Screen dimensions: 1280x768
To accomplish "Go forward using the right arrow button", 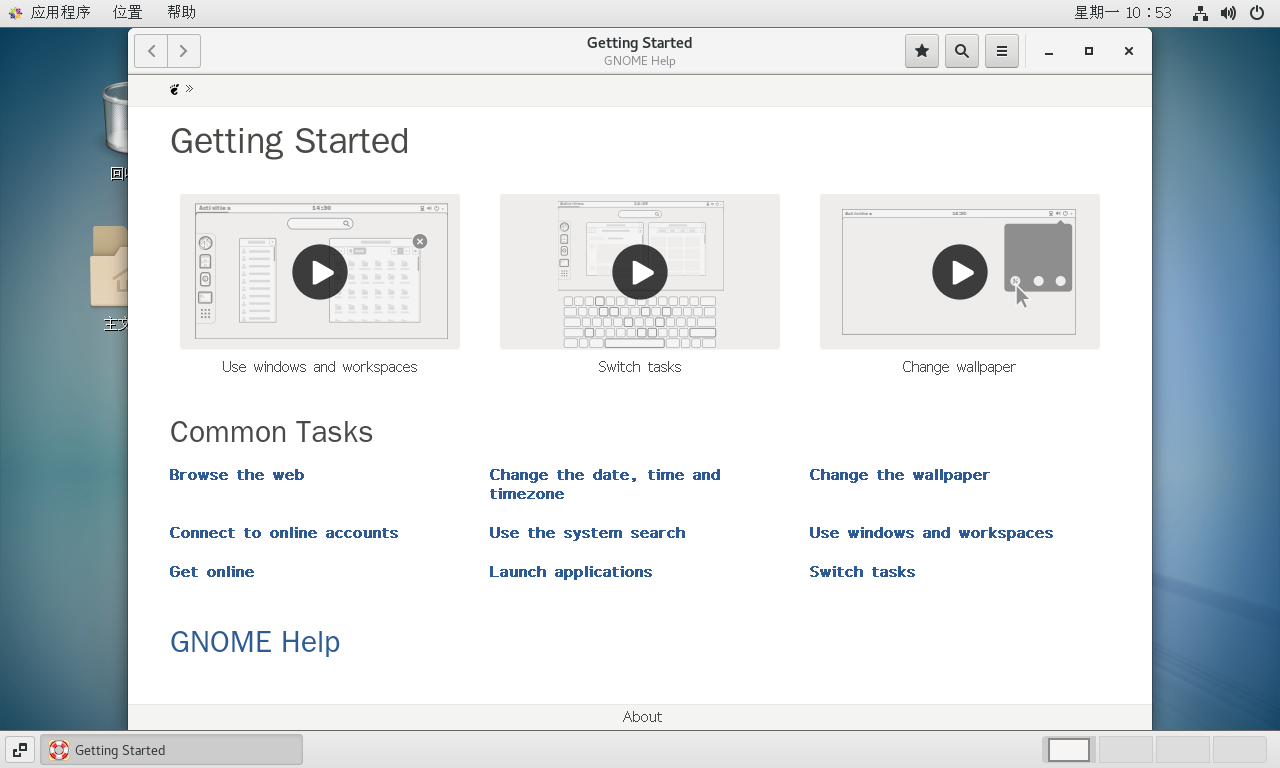I will [x=184, y=51].
